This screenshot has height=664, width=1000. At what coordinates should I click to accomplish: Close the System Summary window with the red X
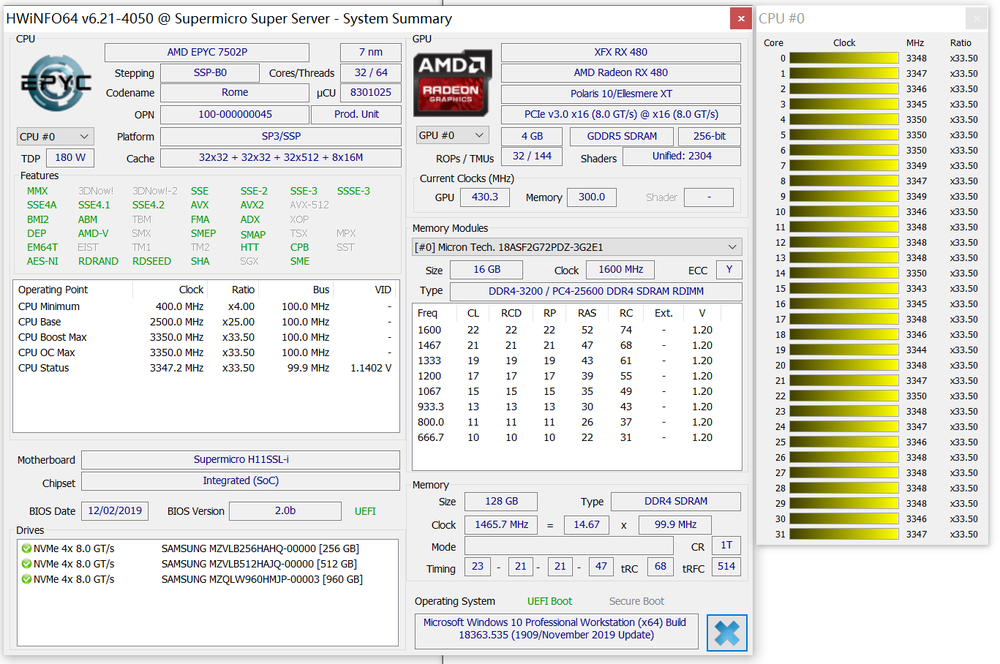pyautogui.click(x=740, y=18)
